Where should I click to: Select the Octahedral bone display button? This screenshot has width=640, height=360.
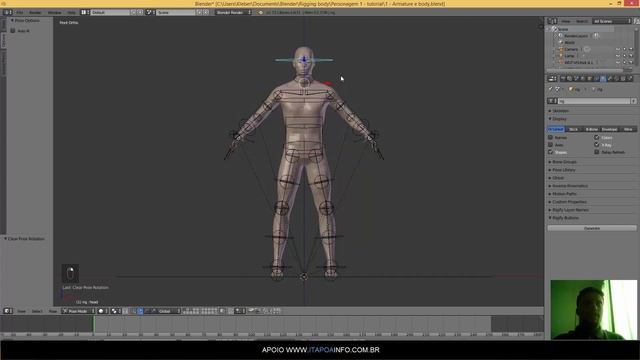[x=556, y=129]
